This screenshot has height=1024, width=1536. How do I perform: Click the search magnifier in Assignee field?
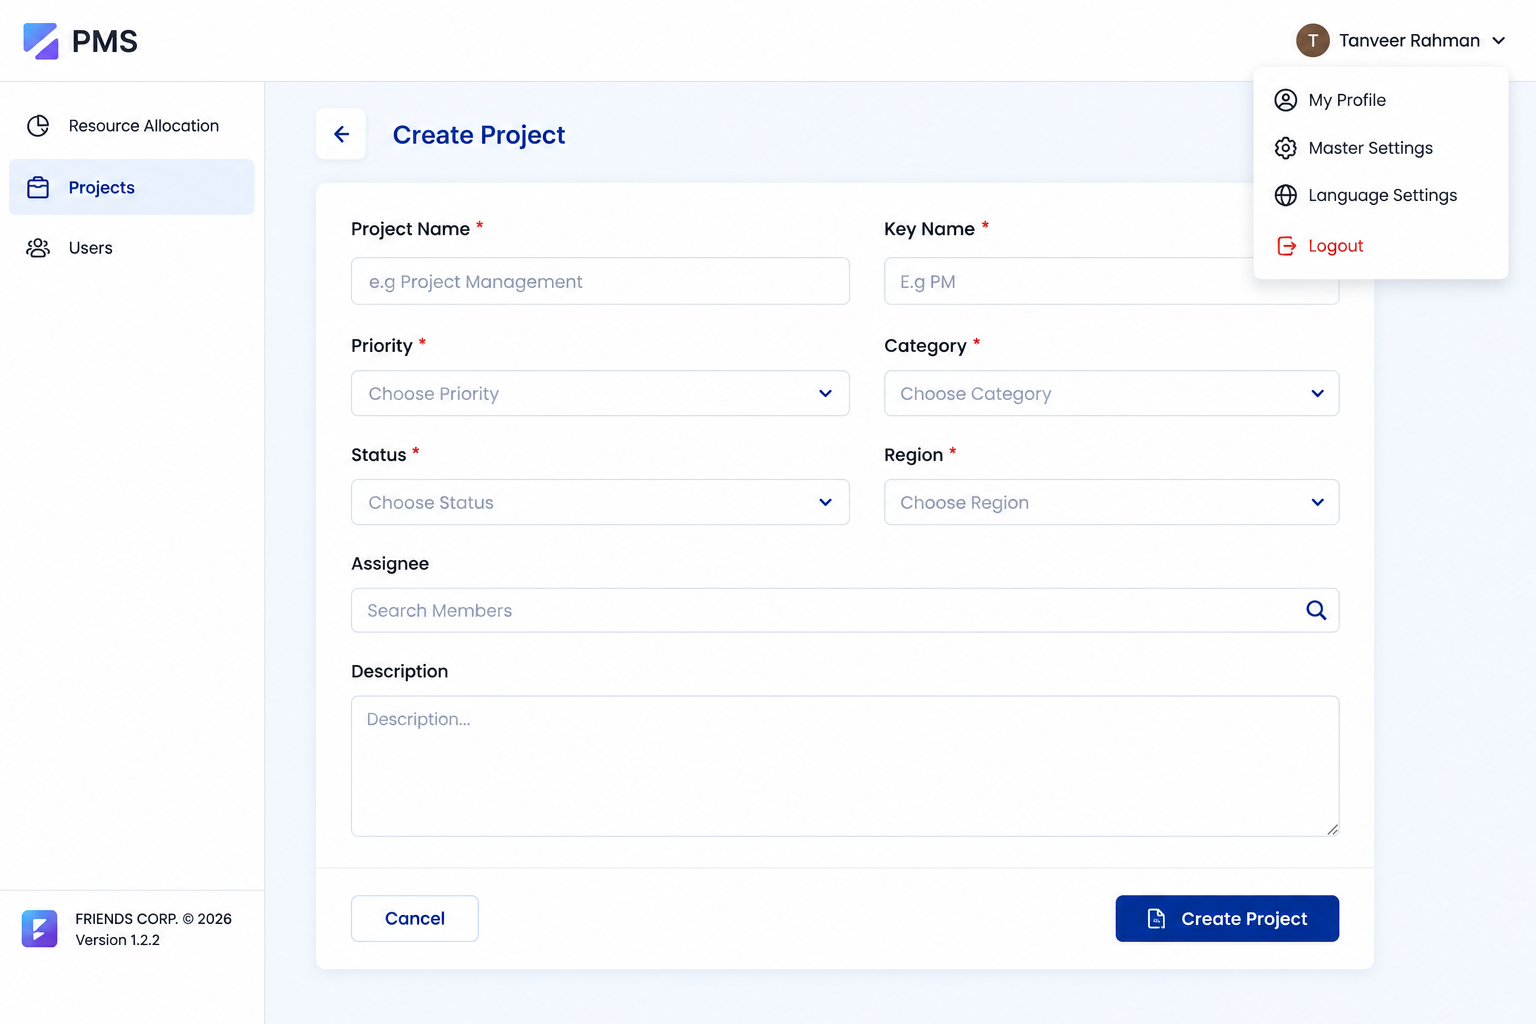(1316, 610)
